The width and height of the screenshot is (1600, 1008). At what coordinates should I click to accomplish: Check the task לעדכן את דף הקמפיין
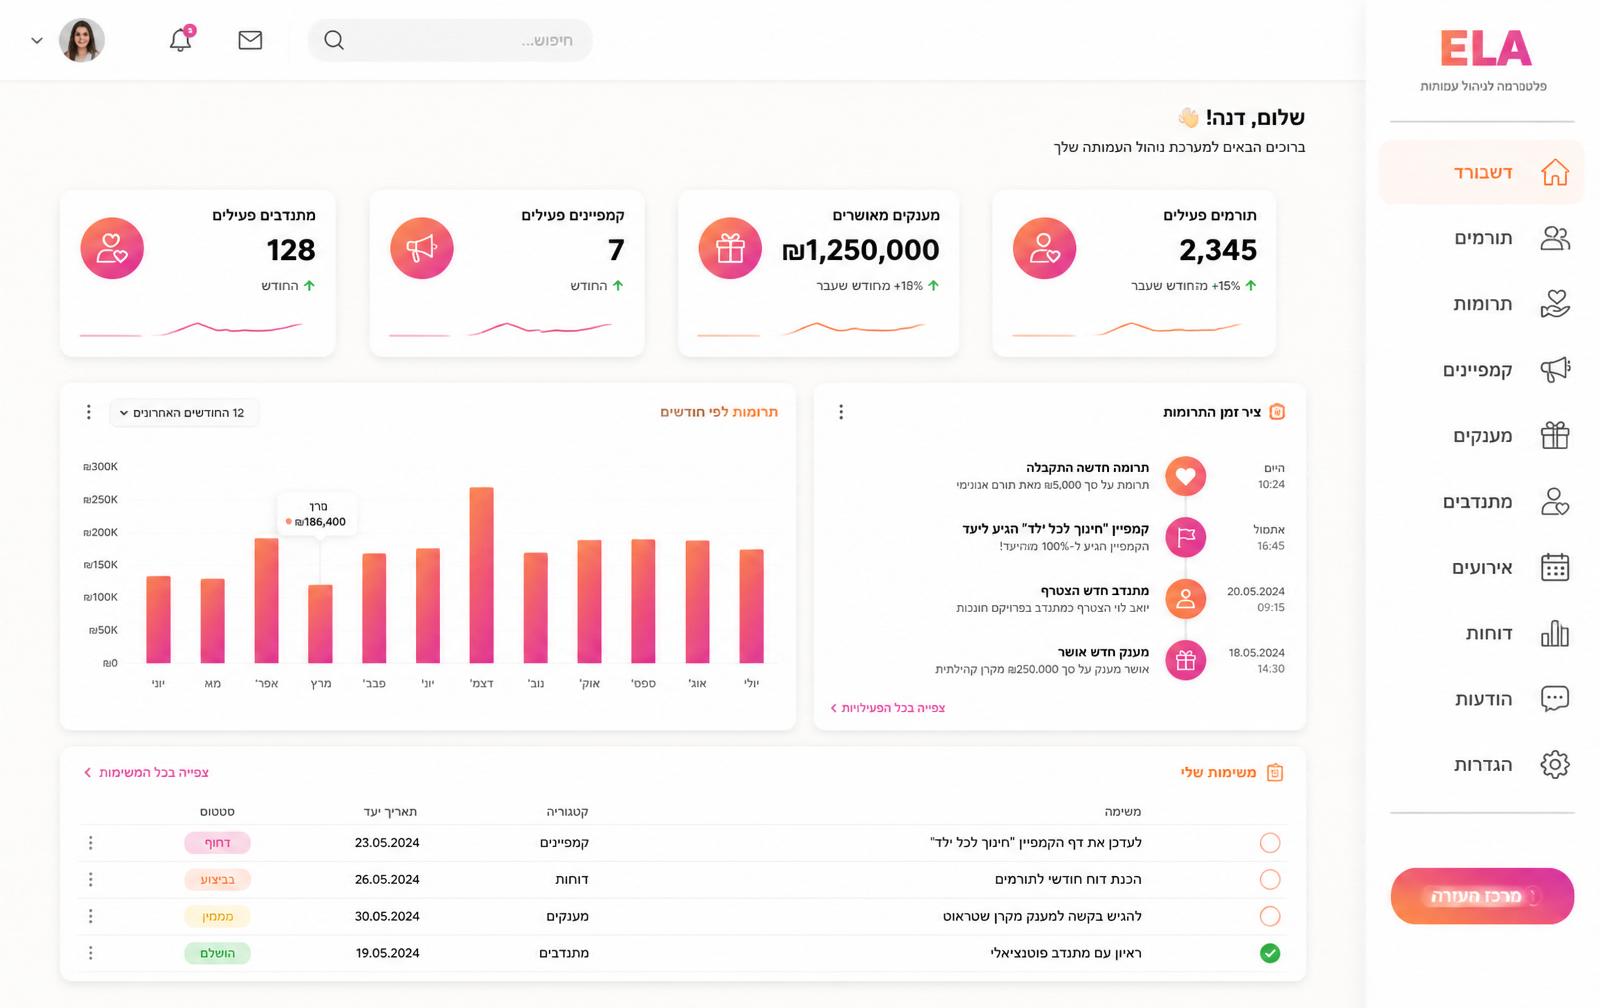point(1270,843)
